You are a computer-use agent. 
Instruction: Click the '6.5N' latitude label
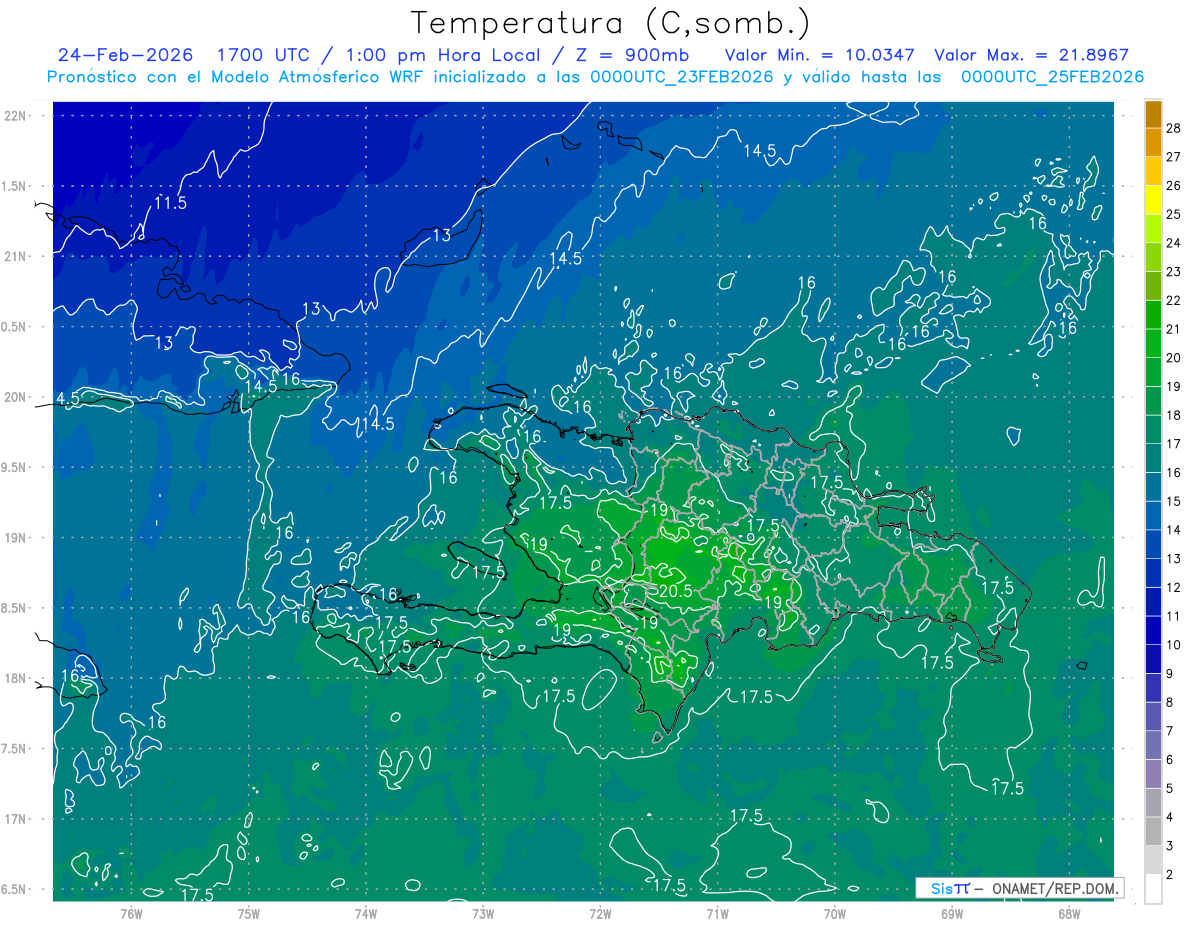[14, 889]
